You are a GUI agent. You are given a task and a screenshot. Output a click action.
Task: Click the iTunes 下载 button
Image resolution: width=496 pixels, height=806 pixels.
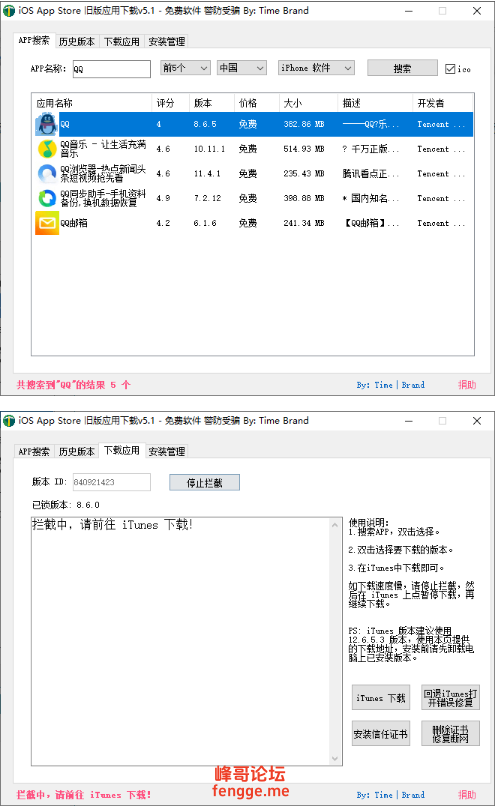pyautogui.click(x=381, y=698)
